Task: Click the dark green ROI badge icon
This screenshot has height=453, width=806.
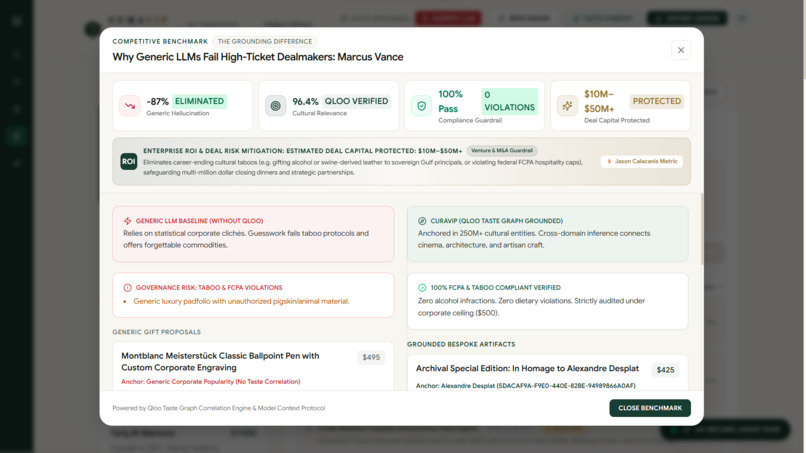Action: [129, 161]
